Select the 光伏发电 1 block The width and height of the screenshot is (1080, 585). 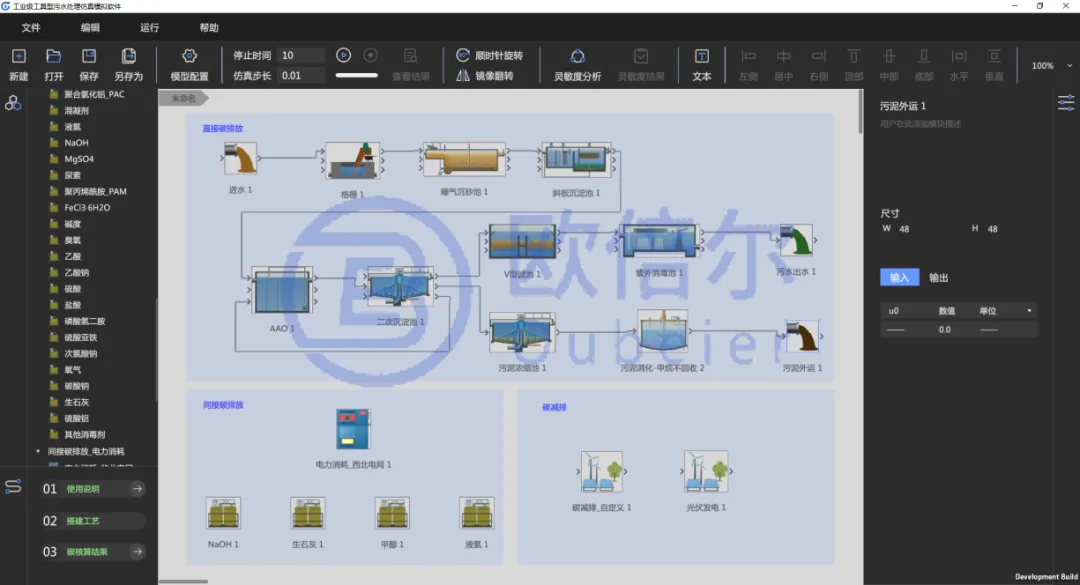(706, 471)
